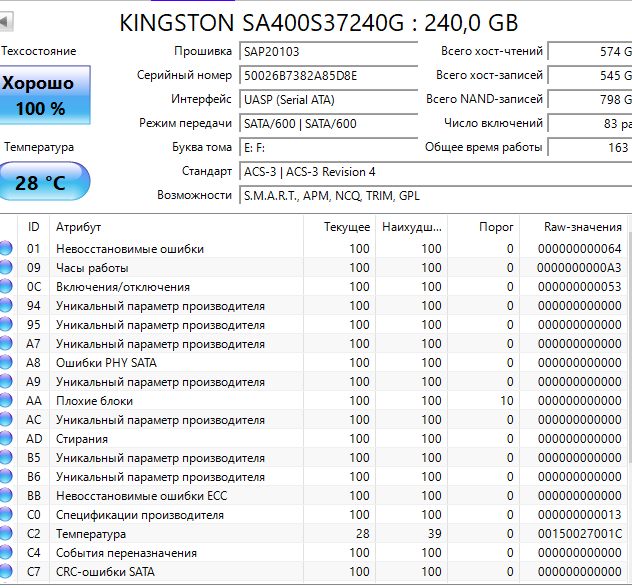Select the Невосстановимые ошибки attribute row

[x=313, y=248]
